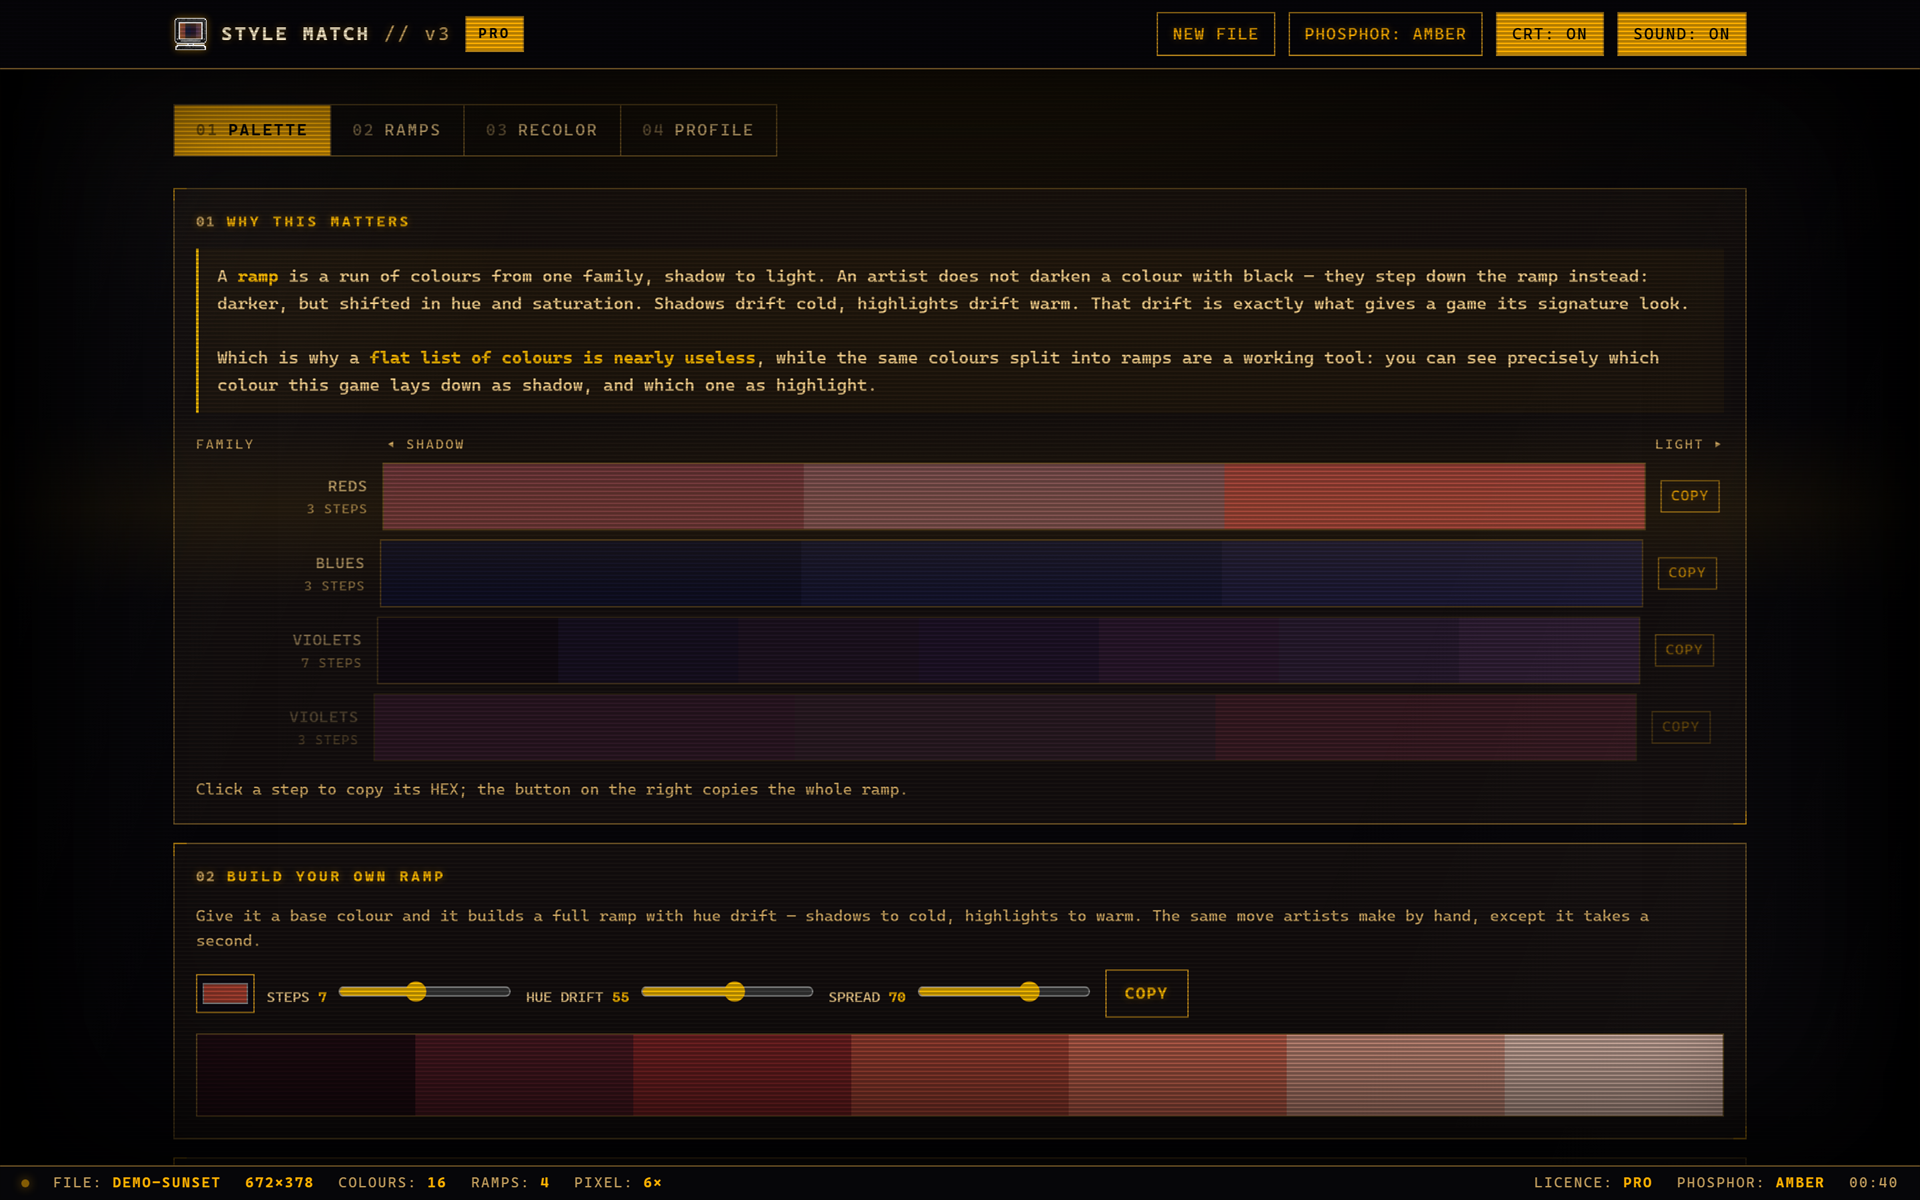Click the PHOSPHOR: AMBER status bar entry
The height and width of the screenshot is (1200, 1920).
point(1751,1183)
